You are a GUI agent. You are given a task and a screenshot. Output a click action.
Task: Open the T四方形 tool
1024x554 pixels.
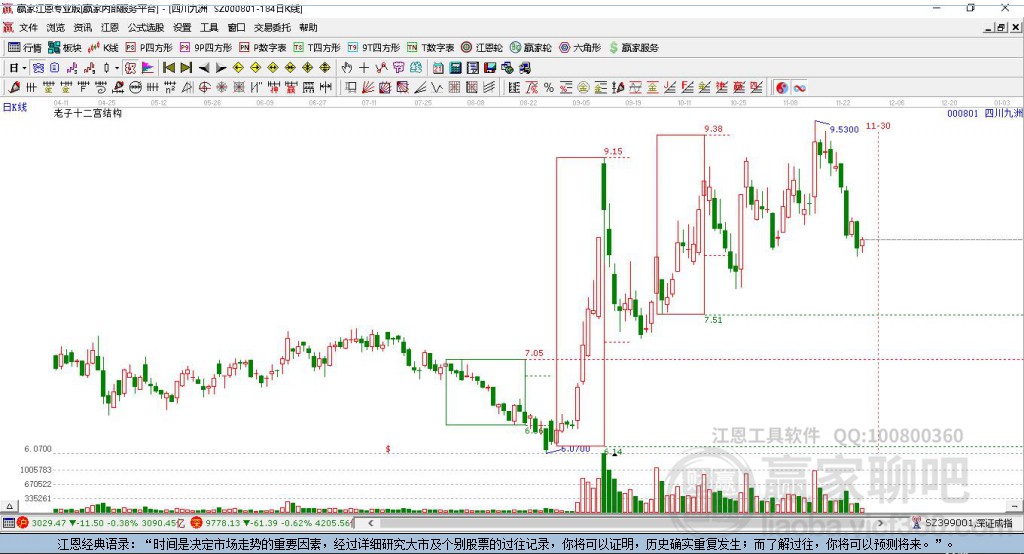pos(317,48)
